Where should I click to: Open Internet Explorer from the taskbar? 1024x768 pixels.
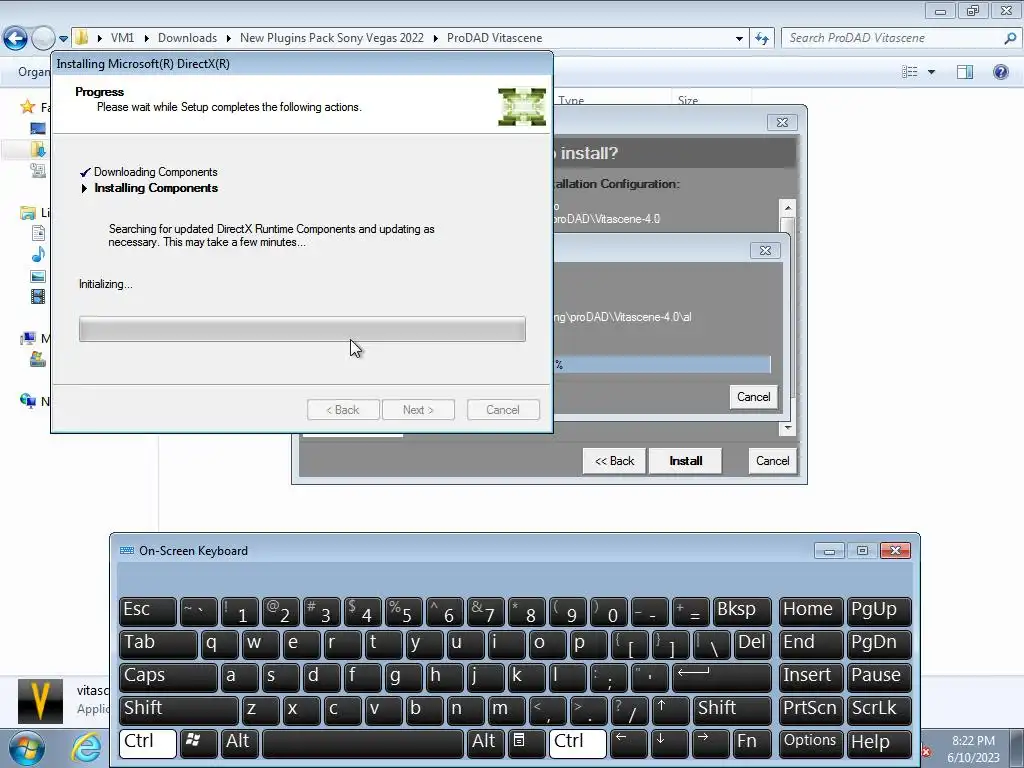pyautogui.click(x=86, y=748)
